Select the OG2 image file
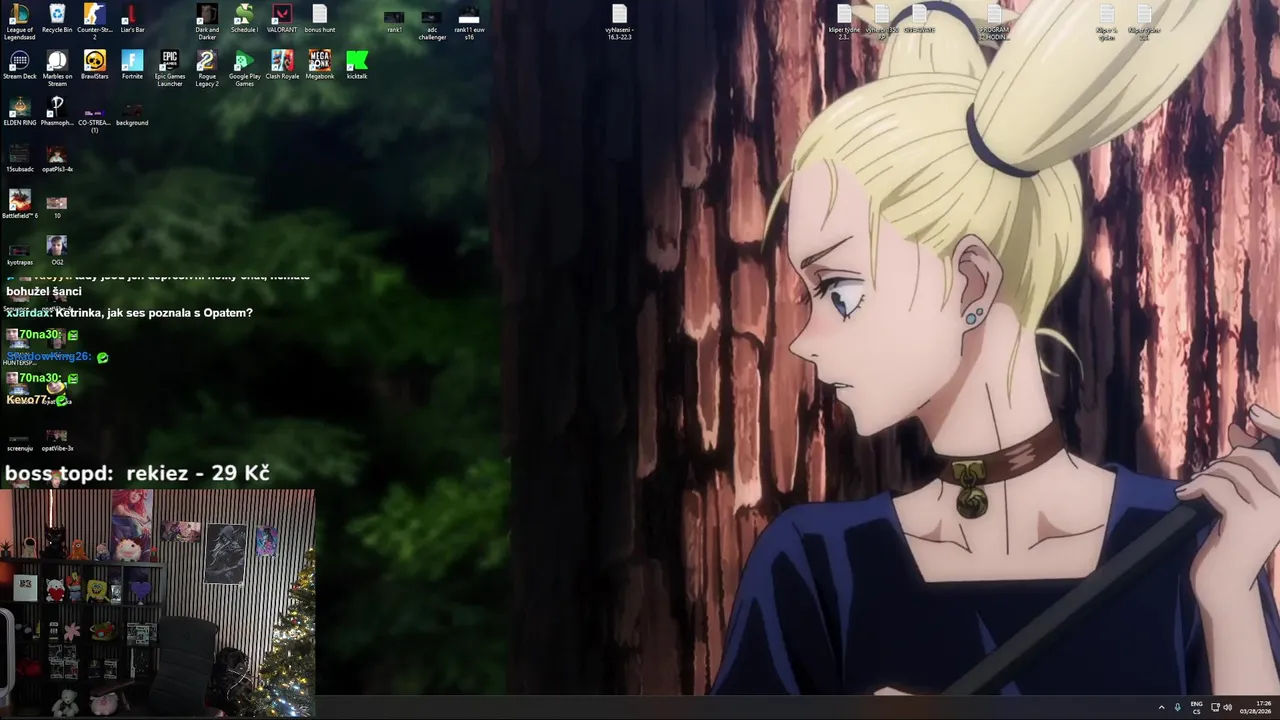The image size is (1280, 720). point(57,251)
